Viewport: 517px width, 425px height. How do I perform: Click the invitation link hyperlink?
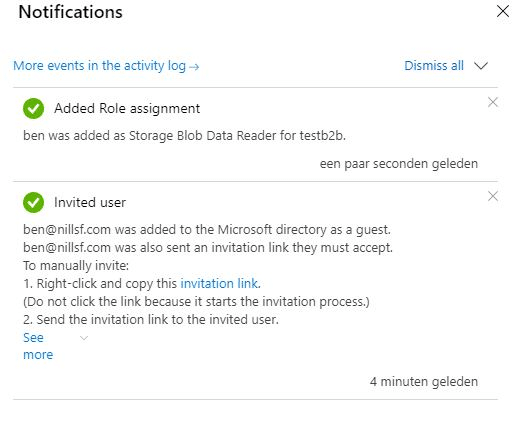[220, 284]
